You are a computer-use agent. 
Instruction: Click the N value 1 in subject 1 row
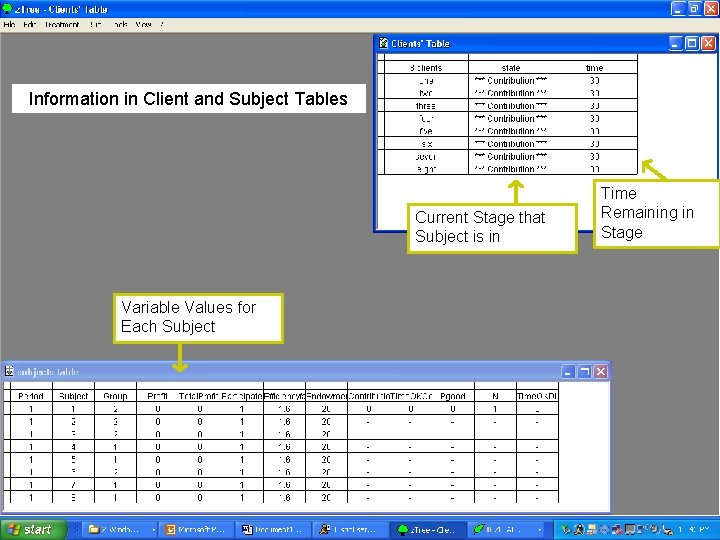point(495,409)
